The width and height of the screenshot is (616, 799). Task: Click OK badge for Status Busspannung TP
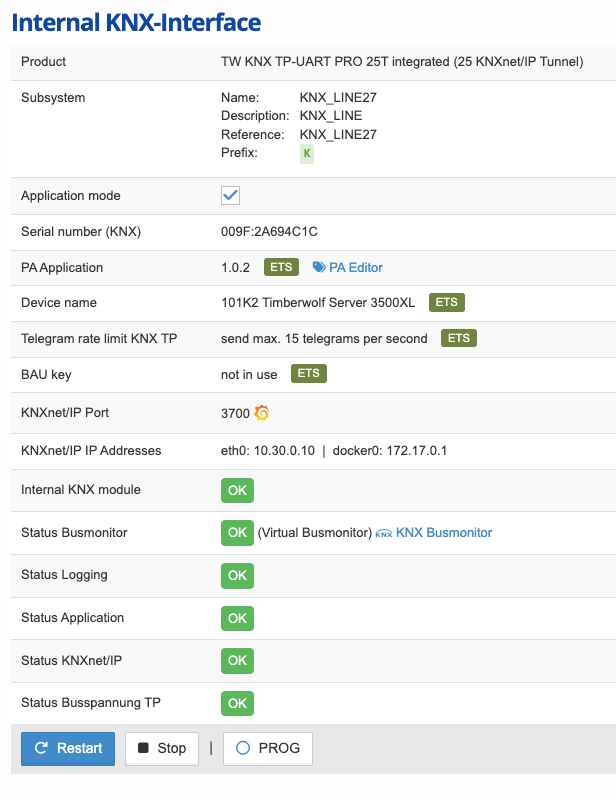click(x=237, y=703)
